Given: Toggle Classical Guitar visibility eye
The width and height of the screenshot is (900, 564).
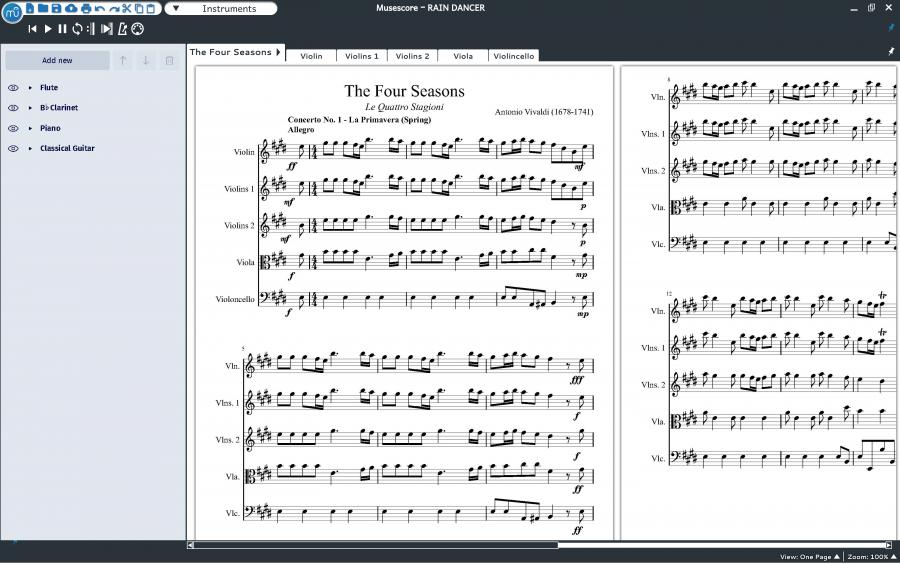Looking at the screenshot, I should pos(13,149).
